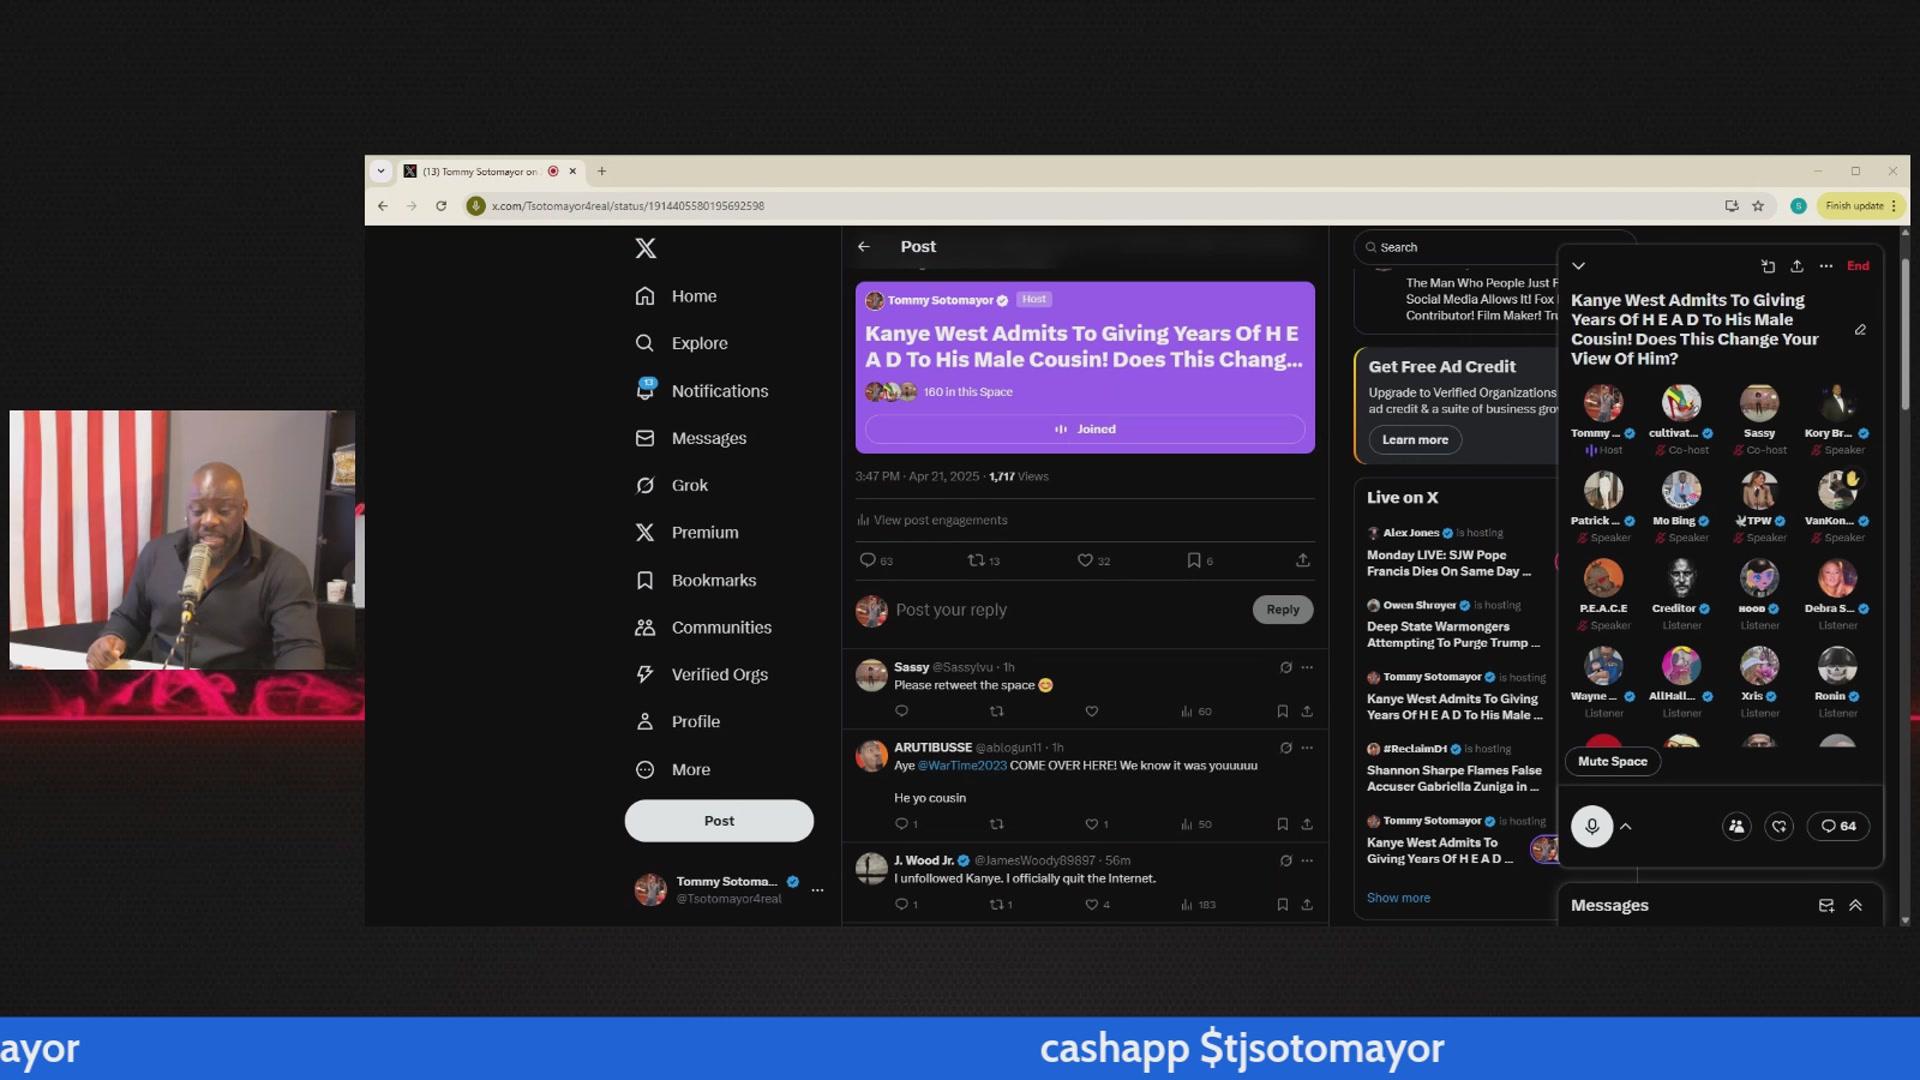
Task: Click the white Post button
Action: [x=719, y=820]
